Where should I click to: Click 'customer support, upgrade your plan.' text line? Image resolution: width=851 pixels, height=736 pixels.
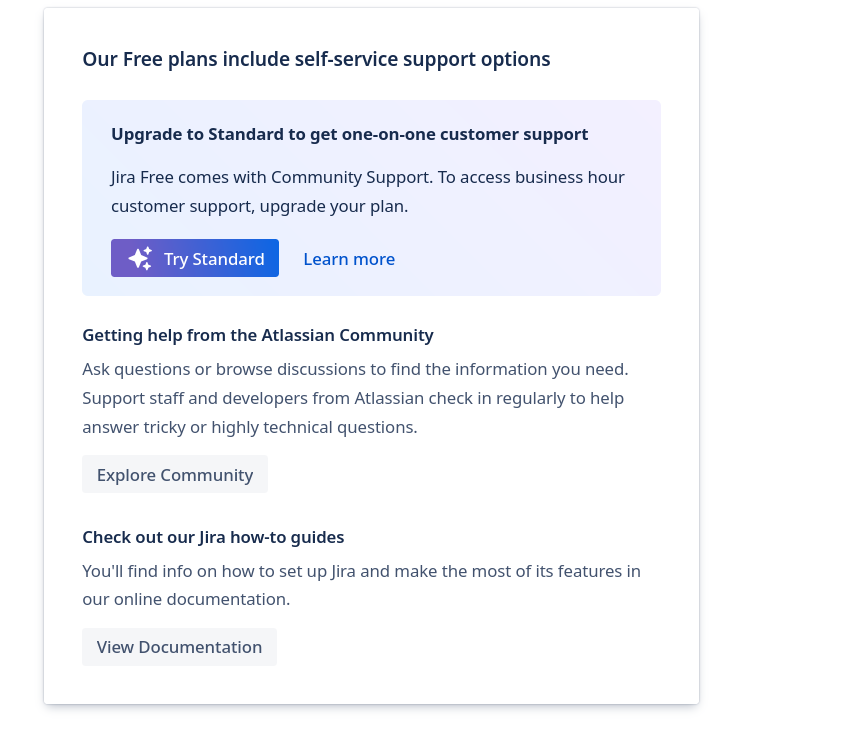pyautogui.click(x=259, y=206)
